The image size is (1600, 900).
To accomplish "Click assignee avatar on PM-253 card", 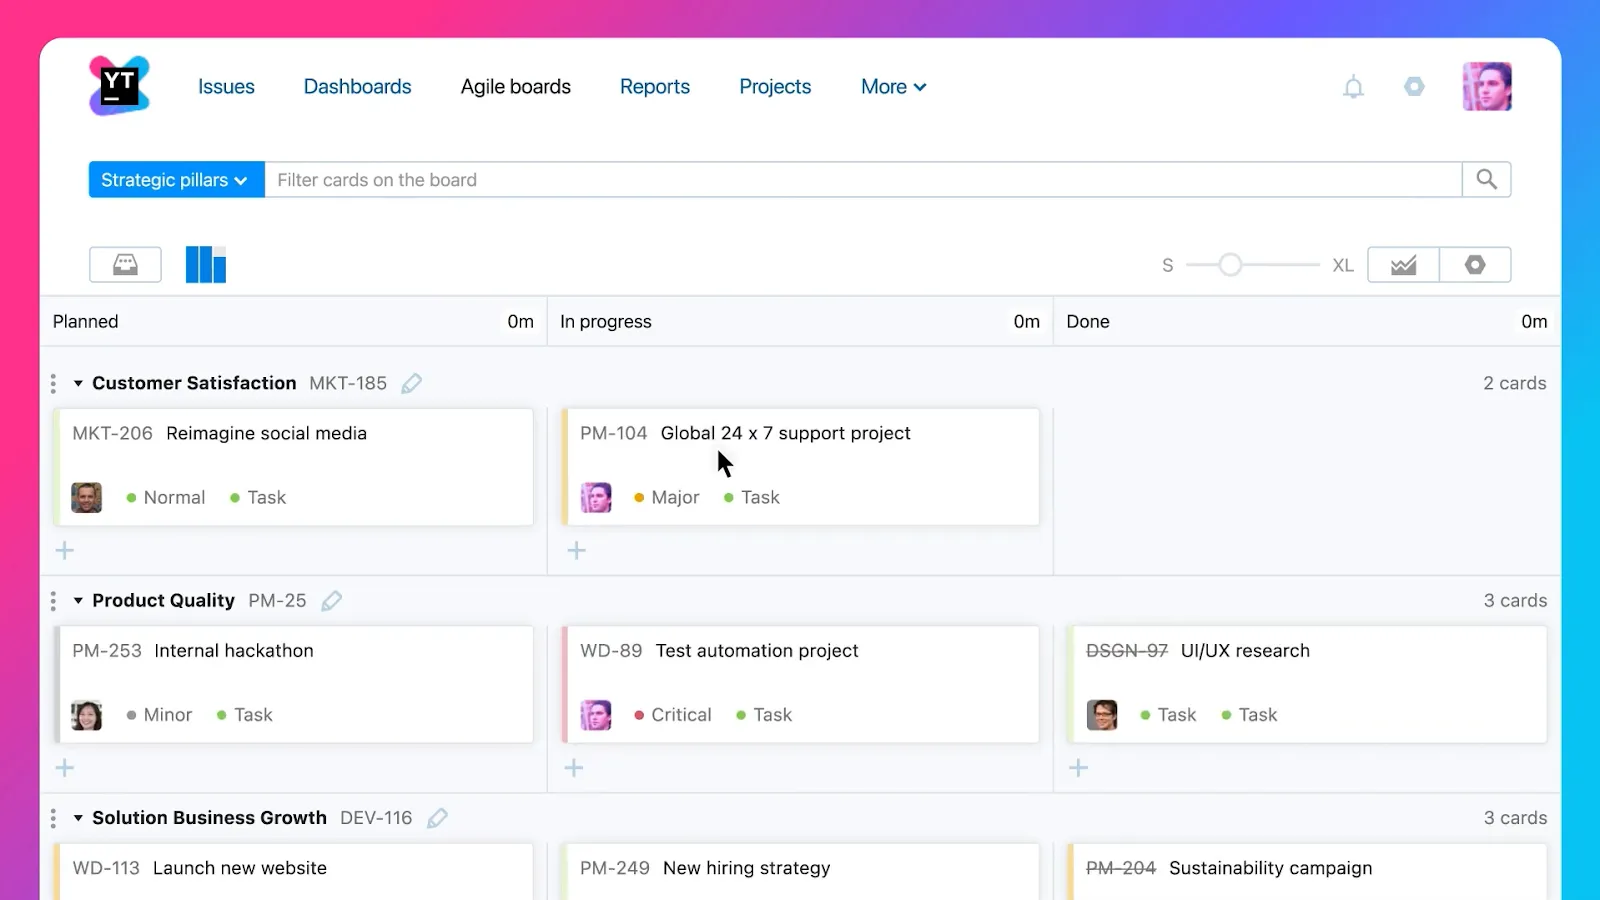I will 87,715.
